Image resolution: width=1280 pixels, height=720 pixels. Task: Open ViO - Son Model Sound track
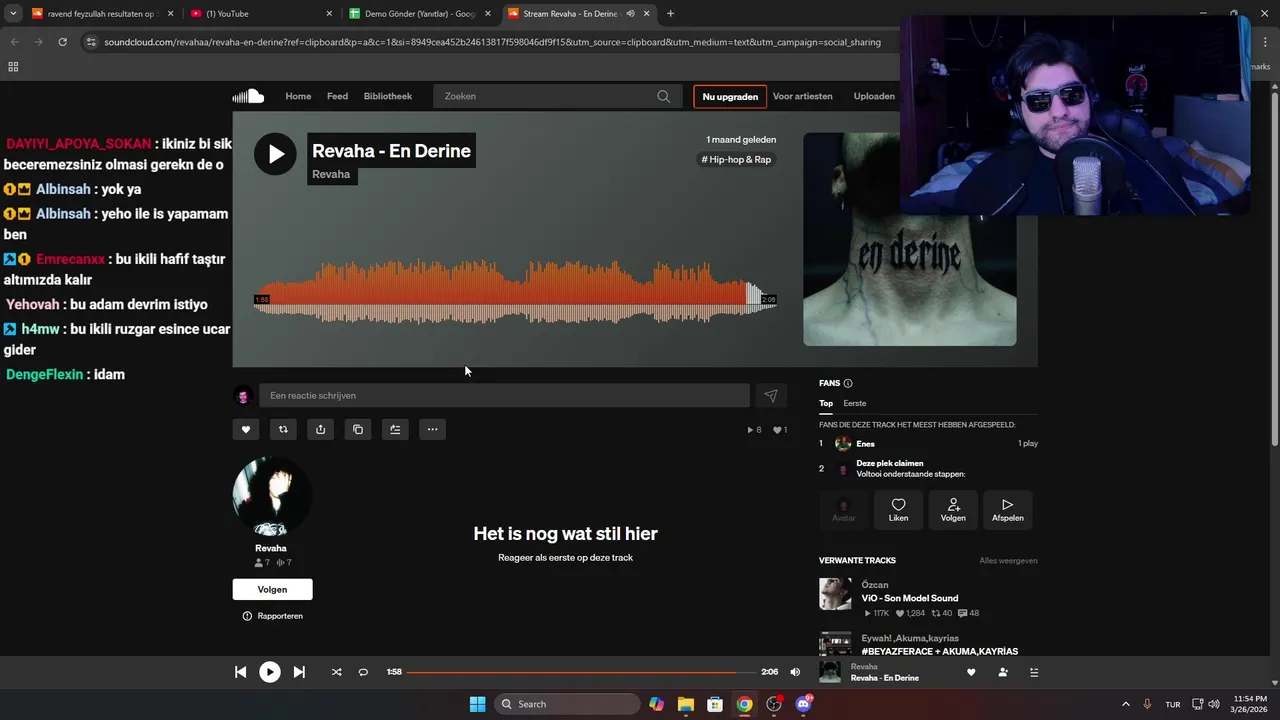click(910, 598)
